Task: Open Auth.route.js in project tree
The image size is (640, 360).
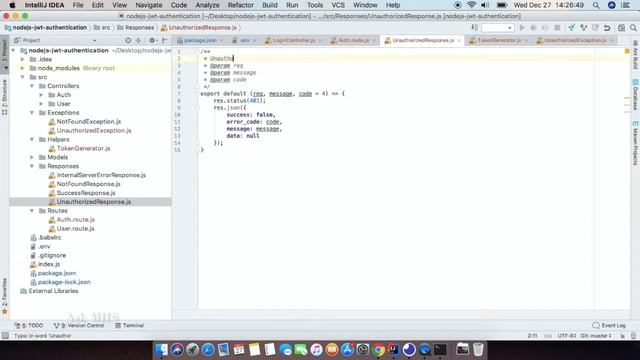Action: coord(76,220)
